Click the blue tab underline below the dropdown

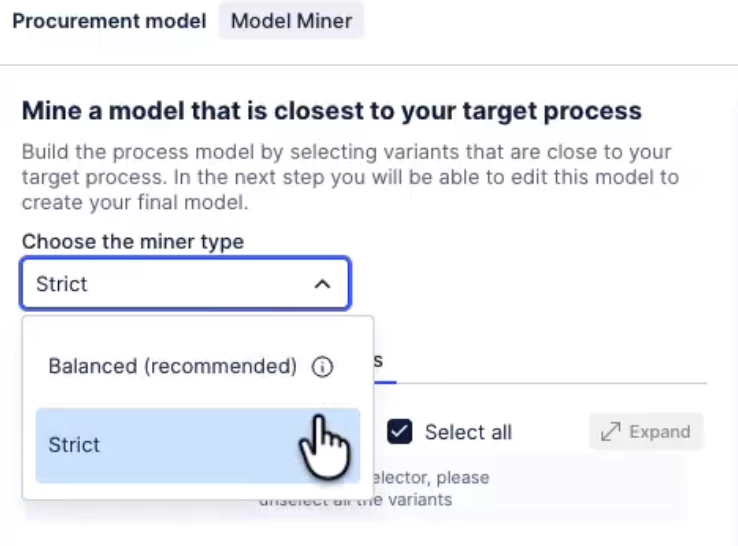coord(385,381)
